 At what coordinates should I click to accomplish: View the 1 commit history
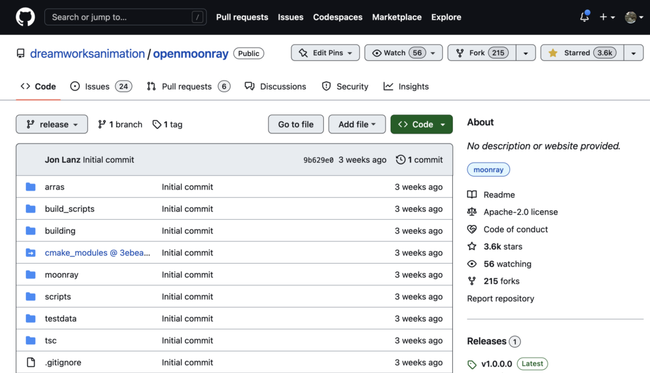coord(419,160)
